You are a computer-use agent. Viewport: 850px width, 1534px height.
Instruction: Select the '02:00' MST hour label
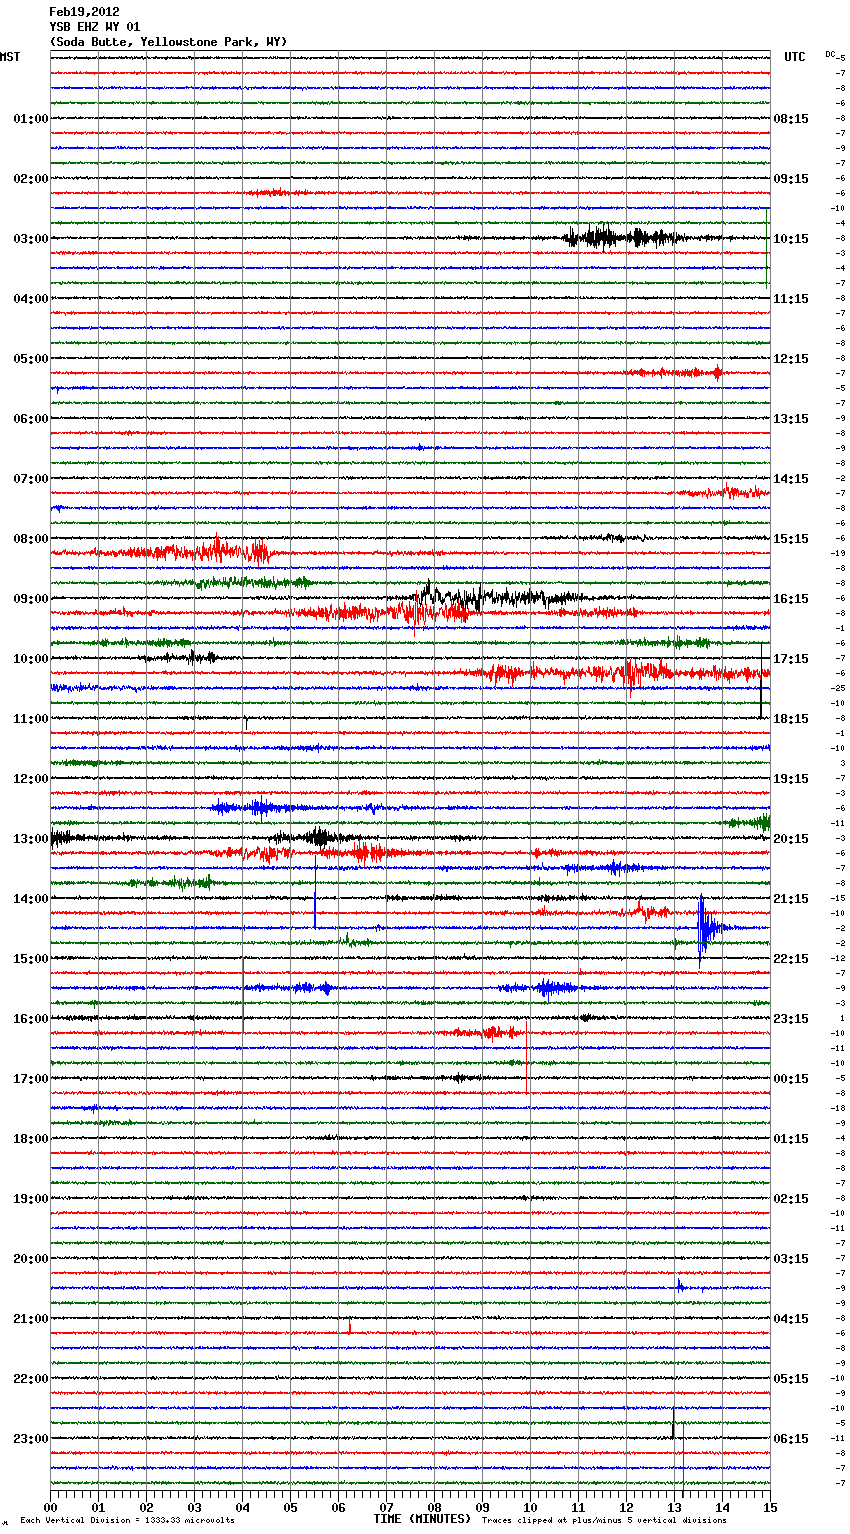(31, 179)
